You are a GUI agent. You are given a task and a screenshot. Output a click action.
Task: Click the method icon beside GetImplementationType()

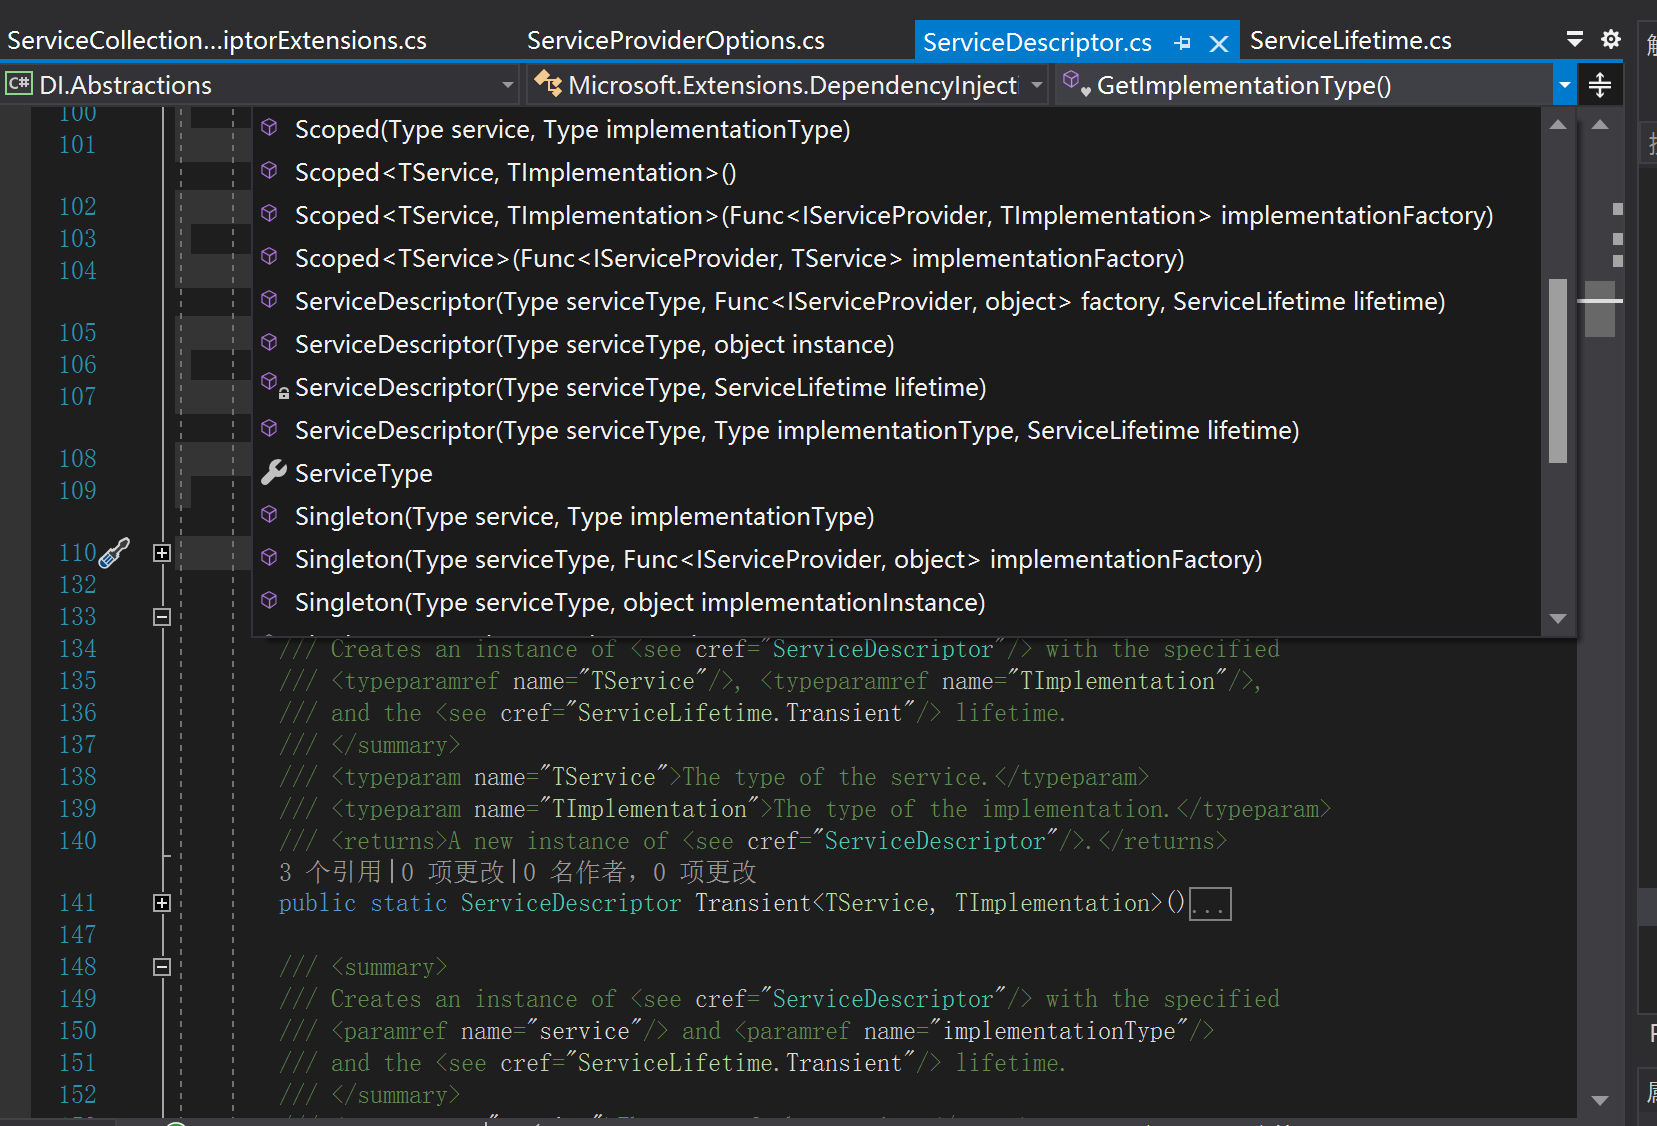[1075, 83]
